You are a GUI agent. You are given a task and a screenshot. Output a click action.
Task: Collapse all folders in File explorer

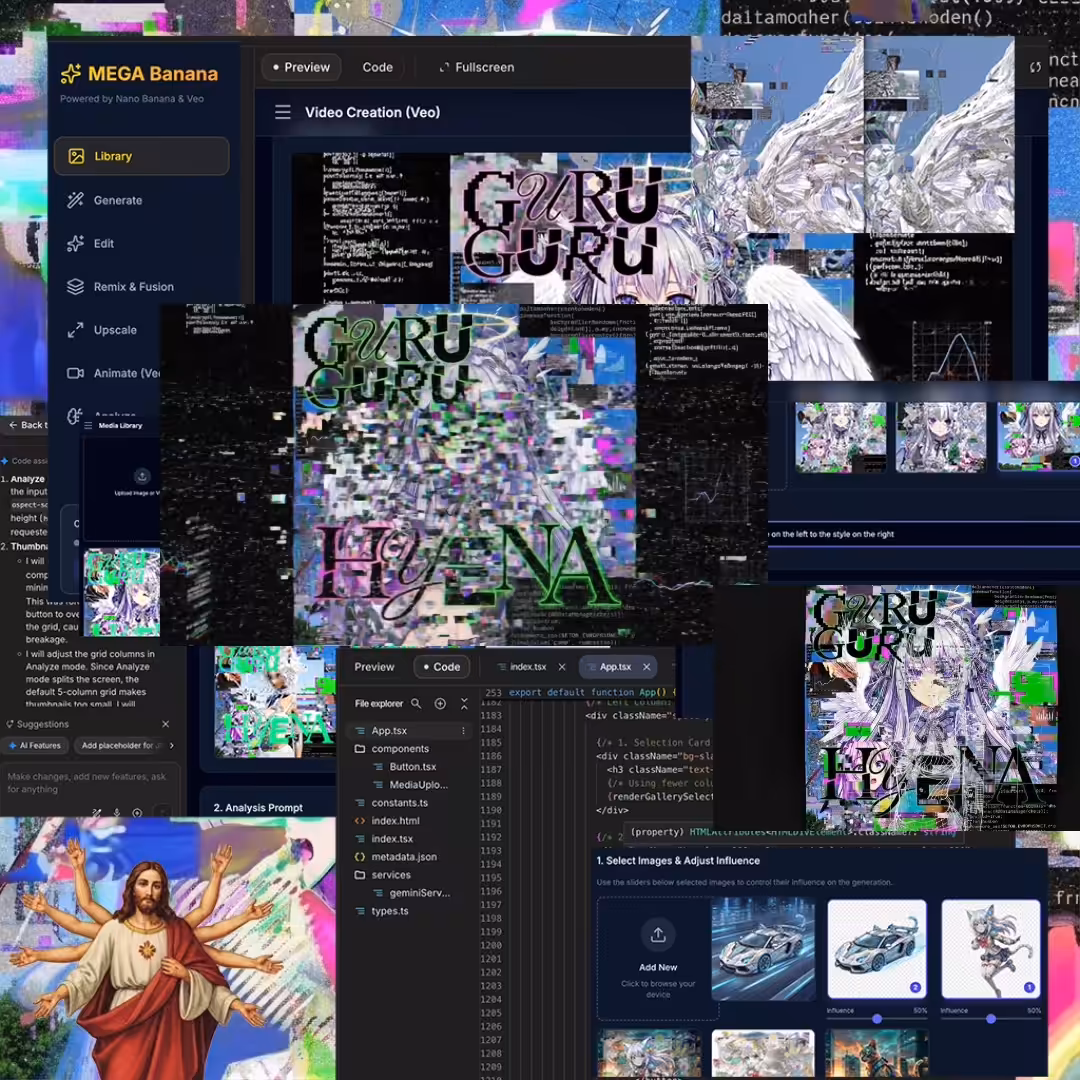click(x=464, y=703)
